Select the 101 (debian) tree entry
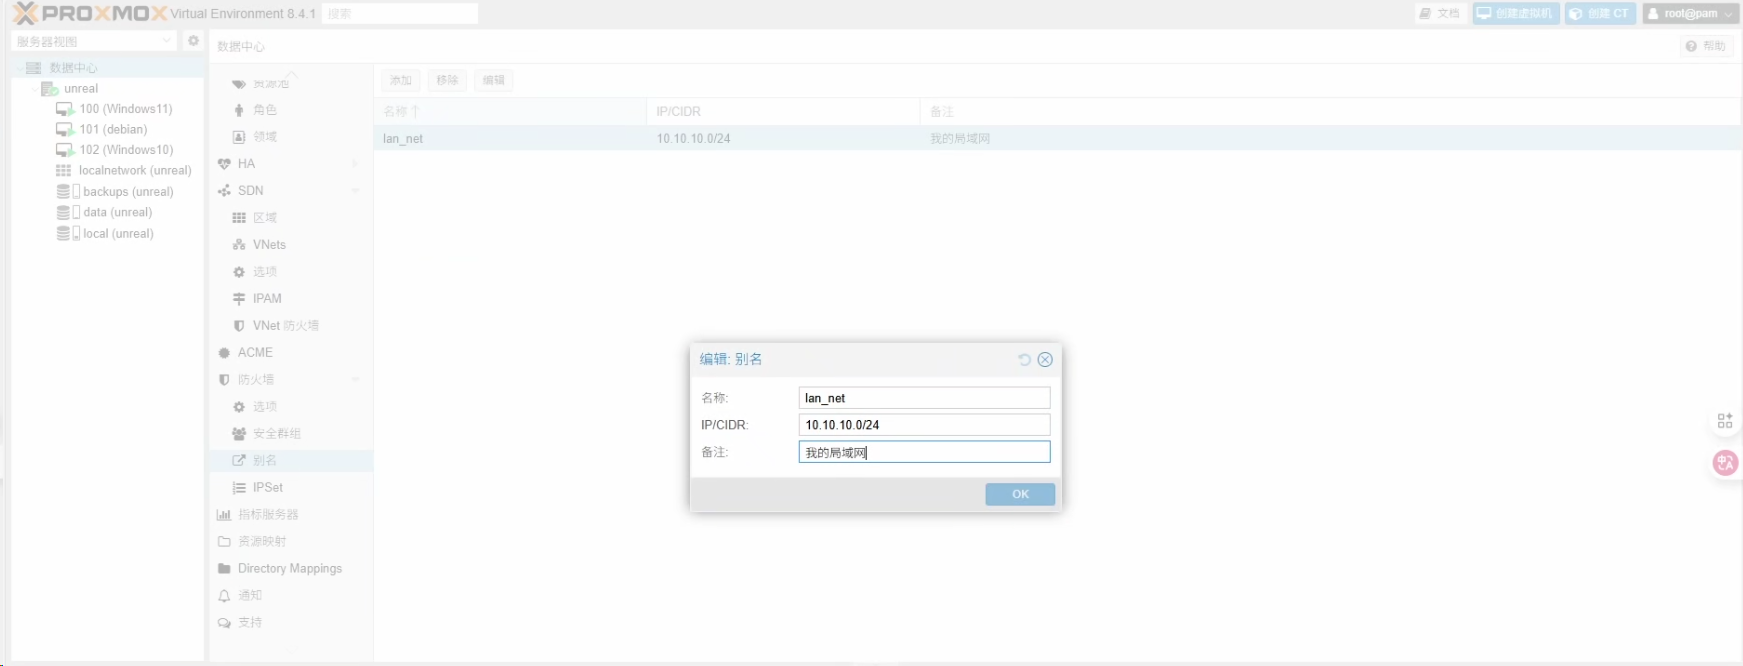This screenshot has height=666, width=1743. (x=113, y=130)
